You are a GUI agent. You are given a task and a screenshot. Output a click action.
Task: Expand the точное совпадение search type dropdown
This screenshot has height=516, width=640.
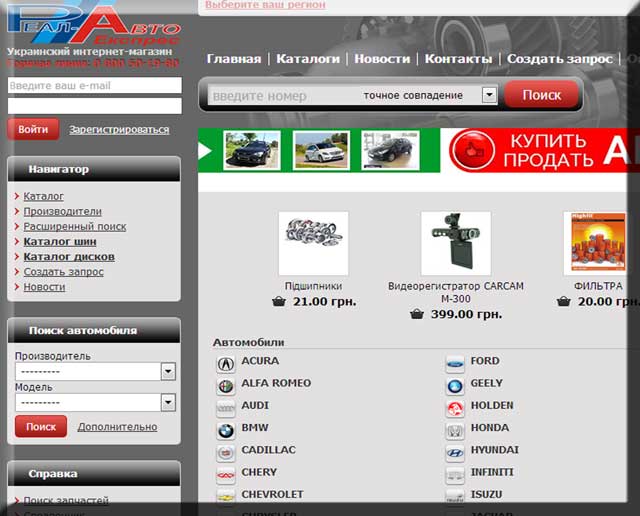[x=489, y=95]
